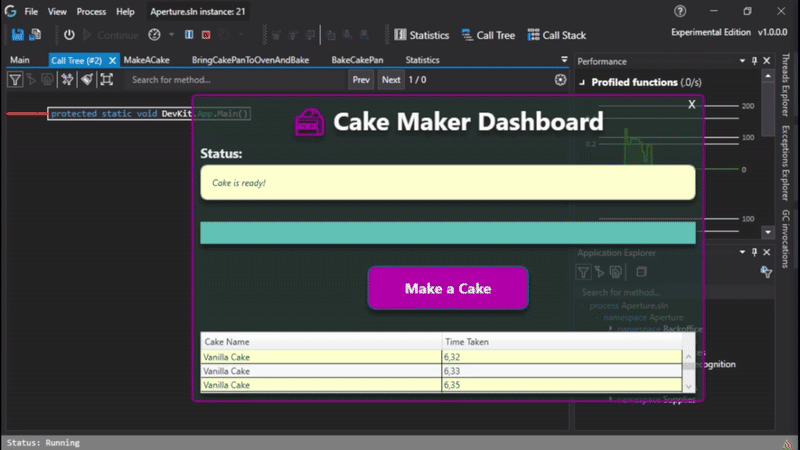Open the dropdown next to the clock icon
Image resolution: width=800 pixels, height=450 pixels.
[x=172, y=35]
